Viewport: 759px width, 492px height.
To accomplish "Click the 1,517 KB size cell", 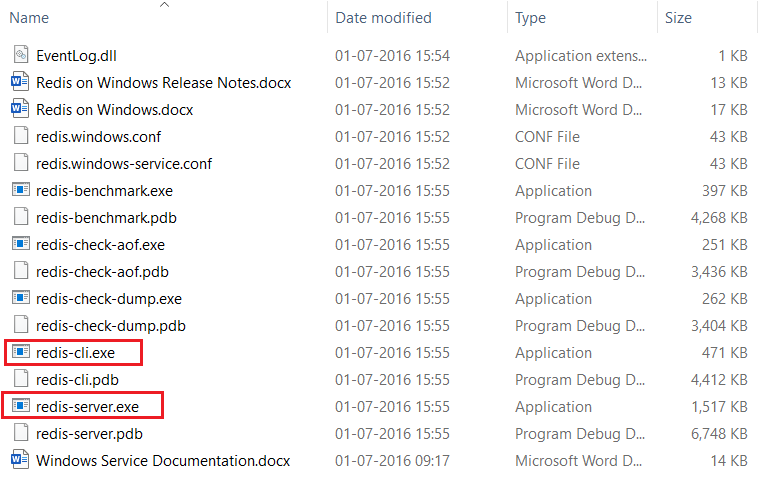I will tap(719, 407).
